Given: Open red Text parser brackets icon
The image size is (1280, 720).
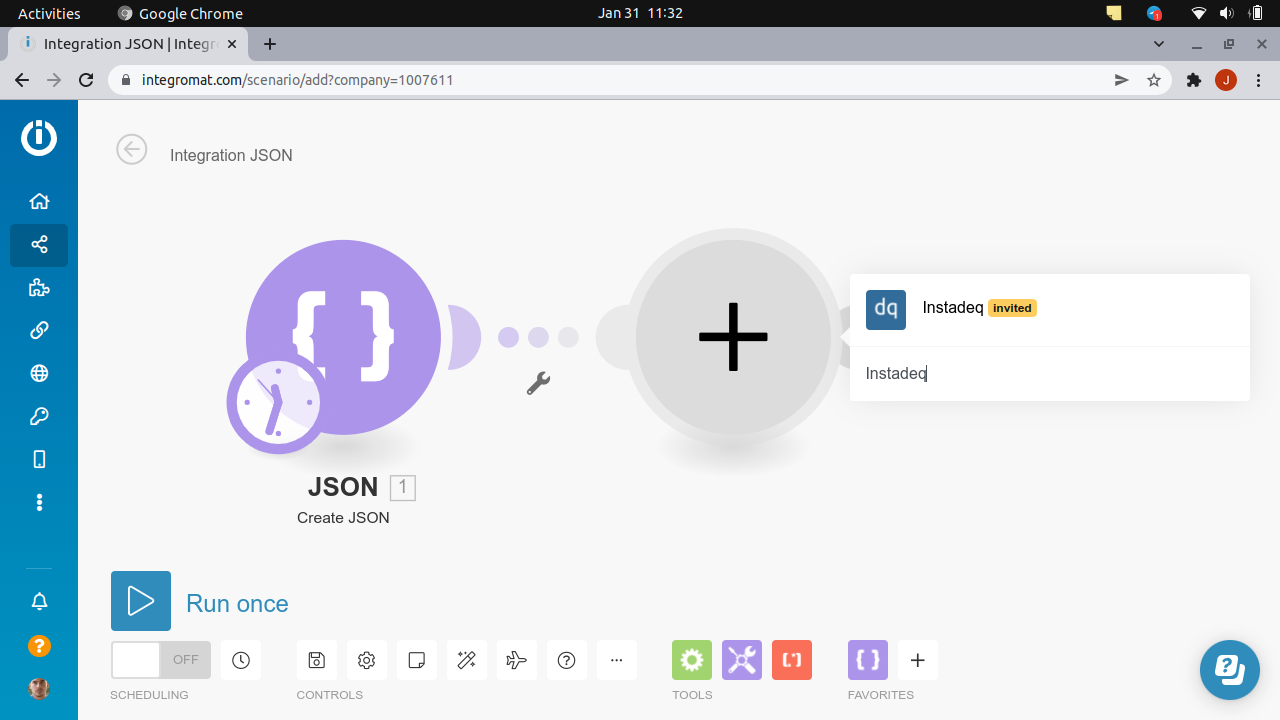Looking at the screenshot, I should click(x=792, y=660).
